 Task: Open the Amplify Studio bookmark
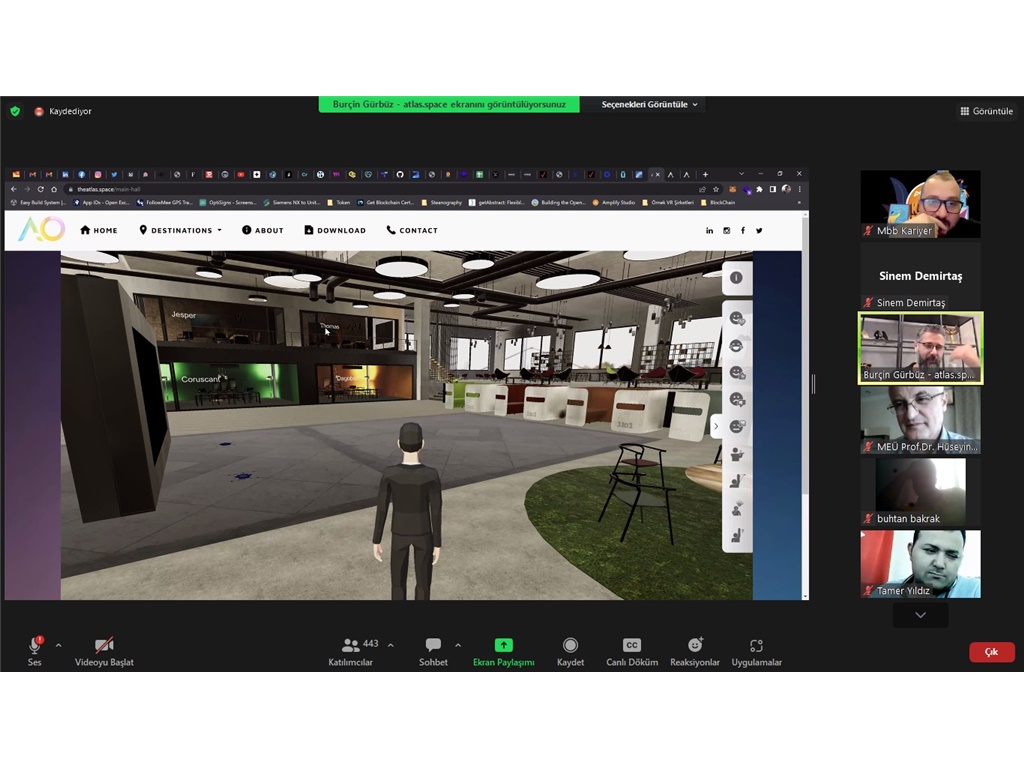[x=613, y=202]
